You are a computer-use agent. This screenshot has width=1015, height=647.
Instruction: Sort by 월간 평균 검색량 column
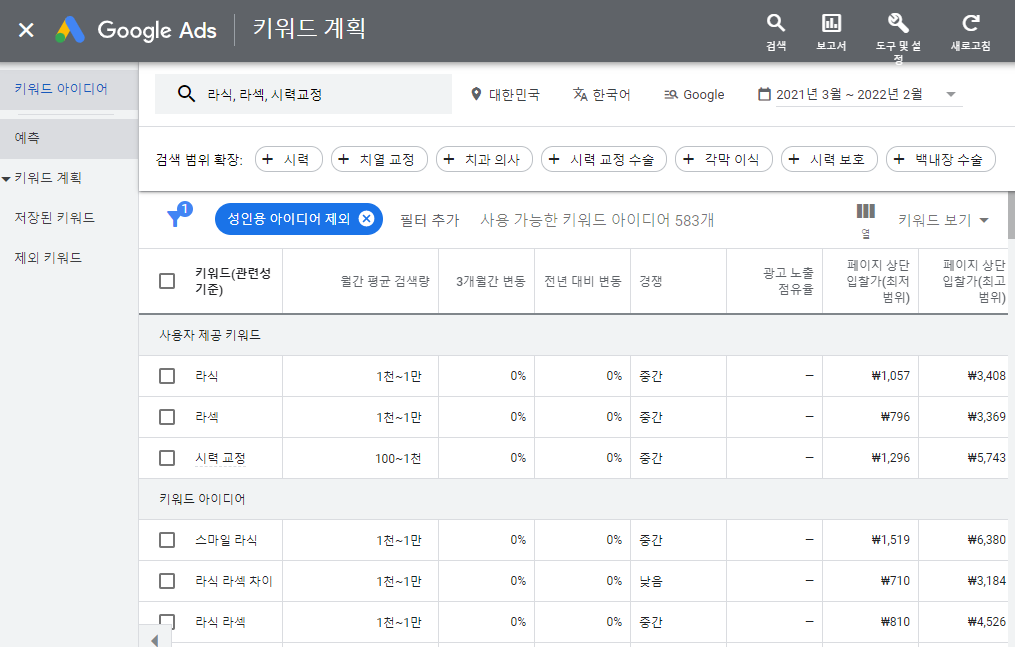pos(385,281)
